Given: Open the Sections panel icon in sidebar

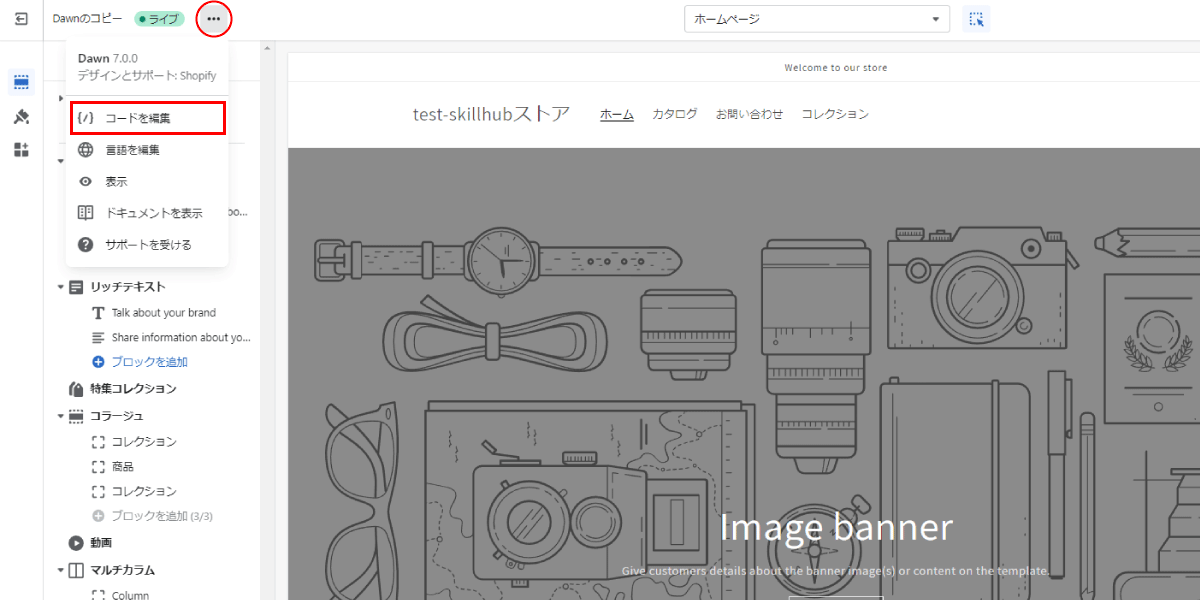Looking at the screenshot, I should [x=21, y=82].
